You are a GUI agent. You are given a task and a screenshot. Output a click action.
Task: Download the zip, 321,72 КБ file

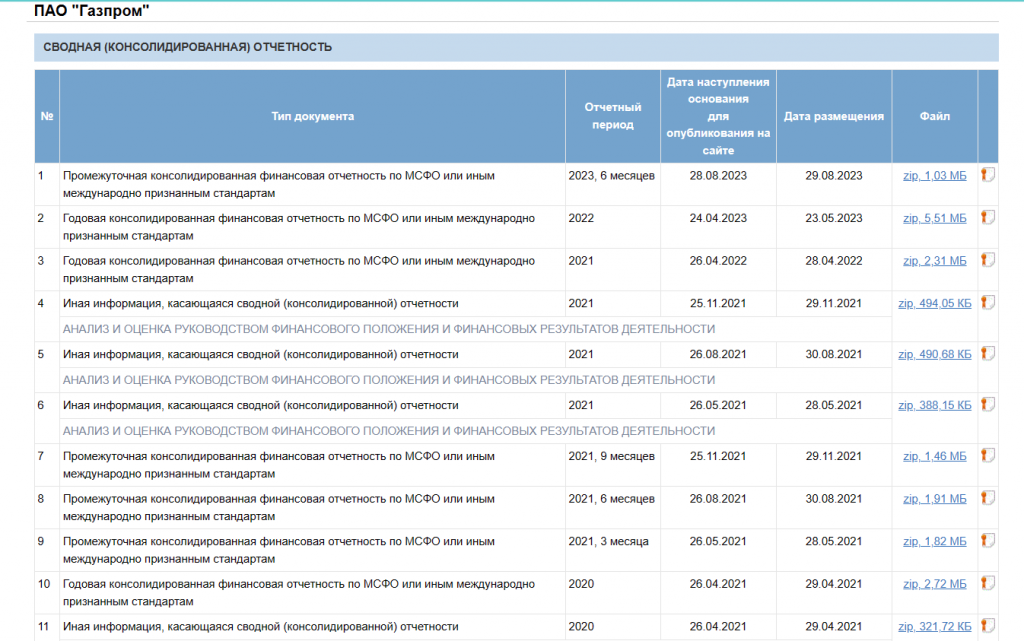tap(934, 627)
